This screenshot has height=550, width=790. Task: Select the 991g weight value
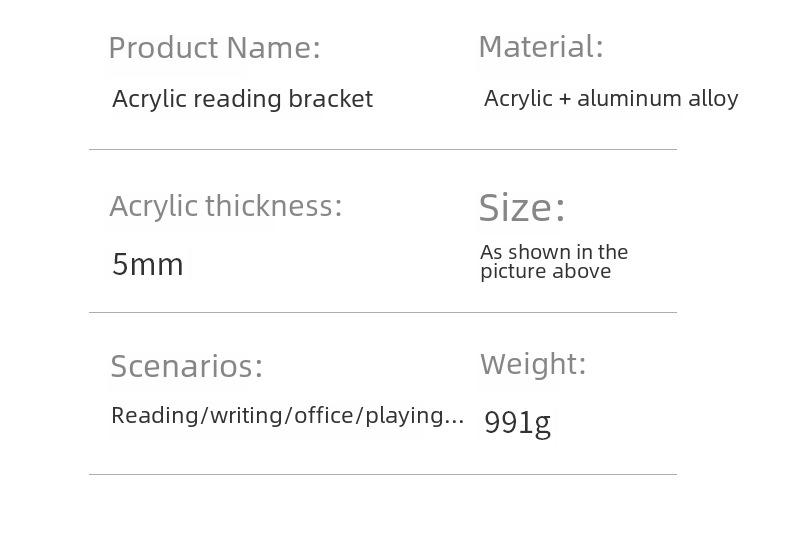click(517, 423)
